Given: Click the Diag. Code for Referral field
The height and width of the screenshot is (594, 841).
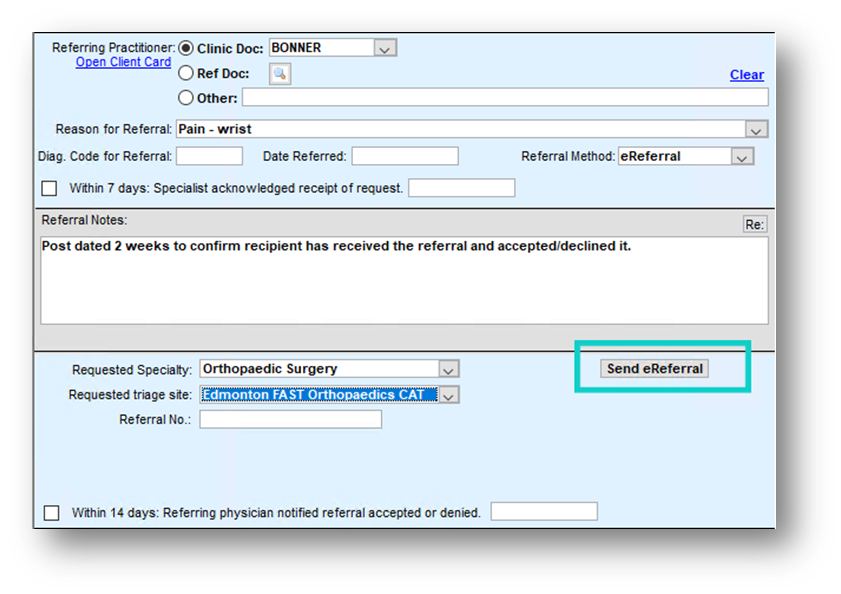Looking at the screenshot, I should pos(209,156).
